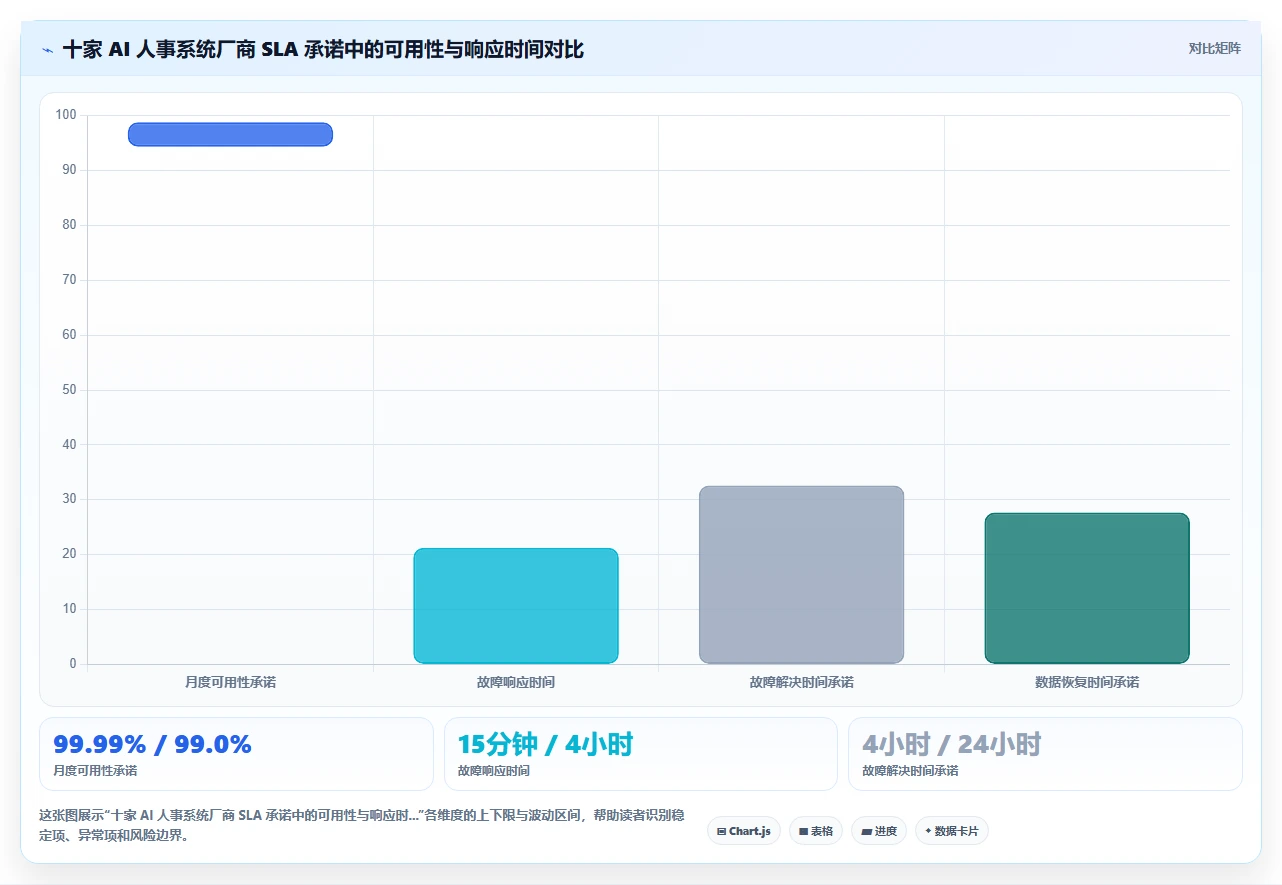Click the chart title about SLA 承诺

(x=323, y=49)
